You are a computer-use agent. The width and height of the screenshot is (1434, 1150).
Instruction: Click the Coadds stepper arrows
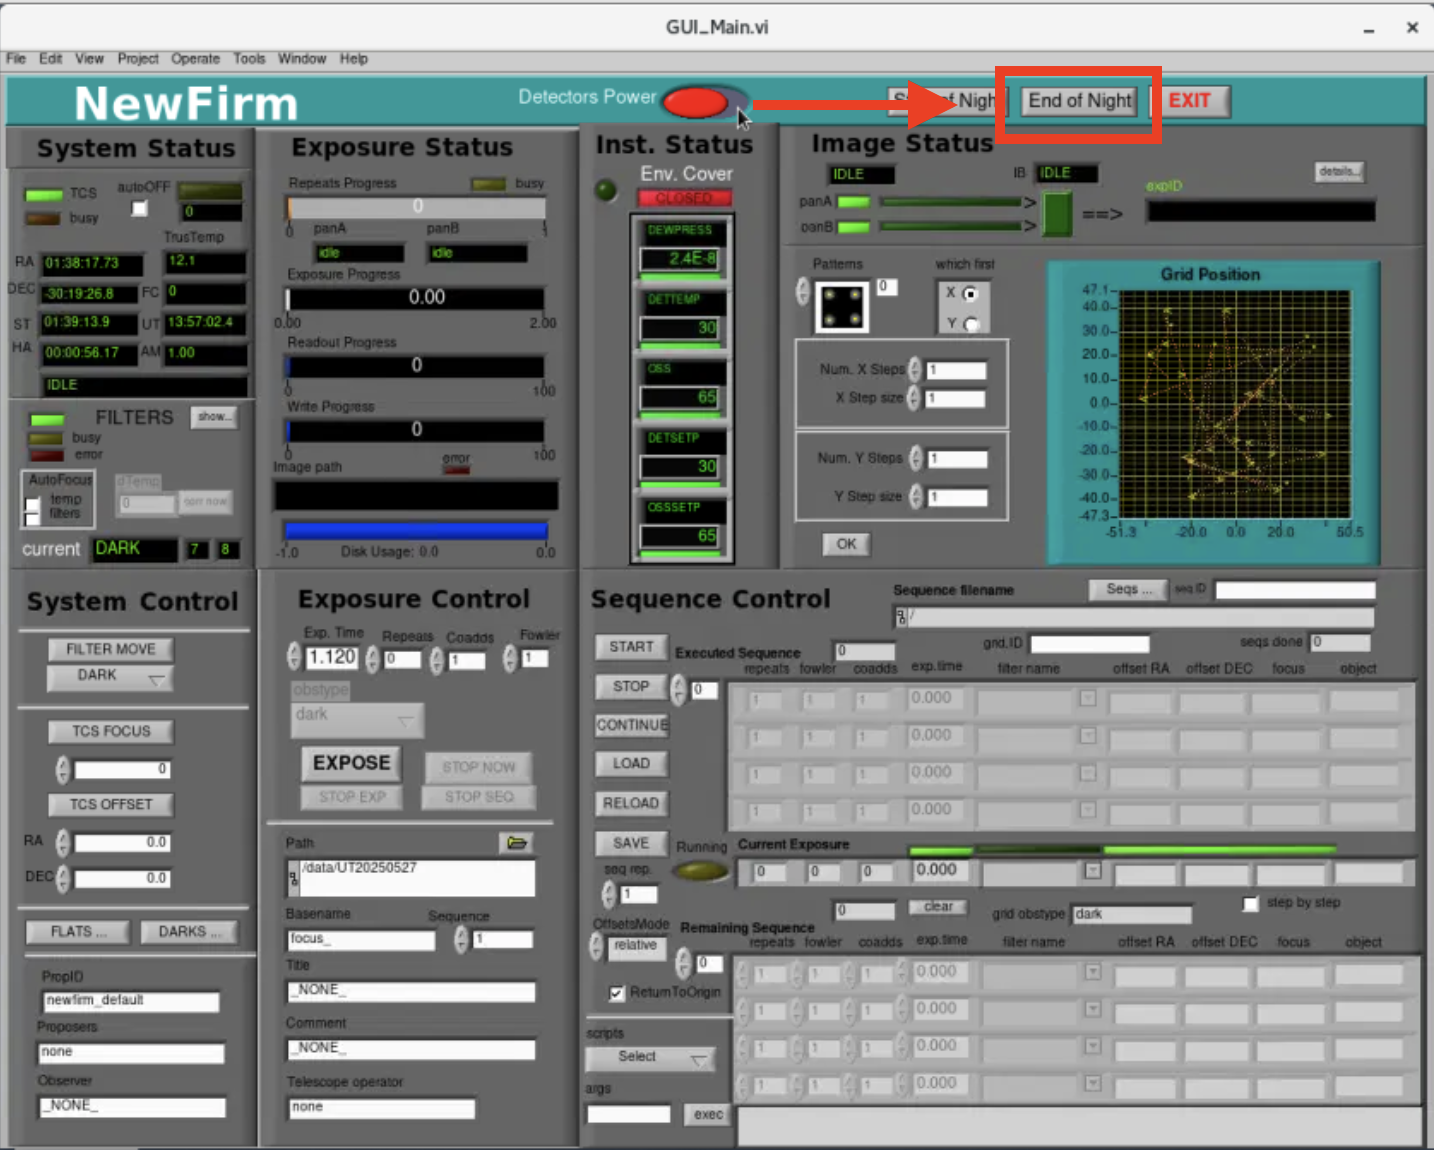pyautogui.click(x=436, y=660)
